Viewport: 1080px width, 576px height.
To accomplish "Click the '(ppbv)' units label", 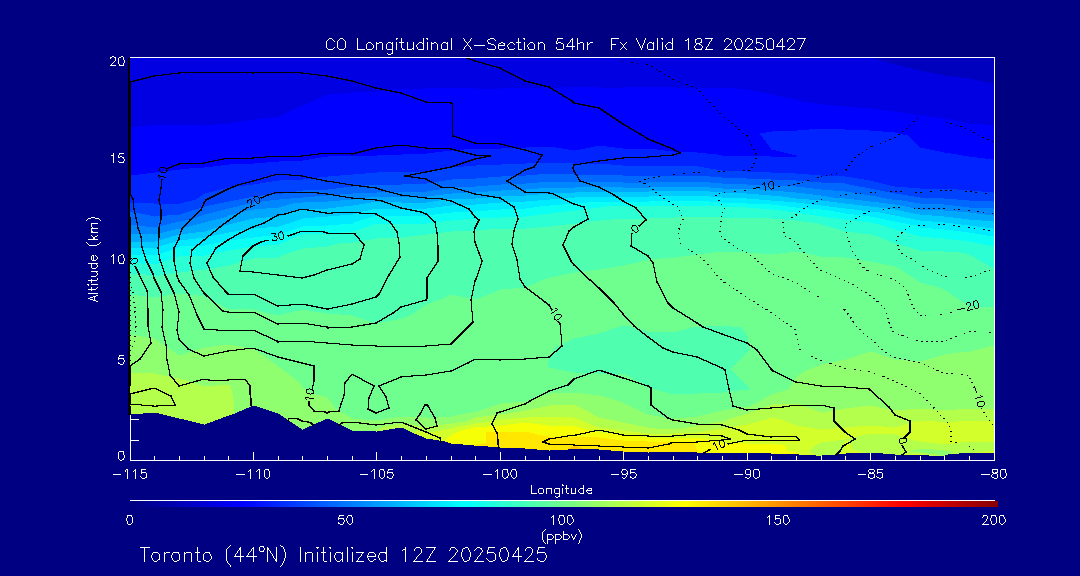I will (562, 536).
